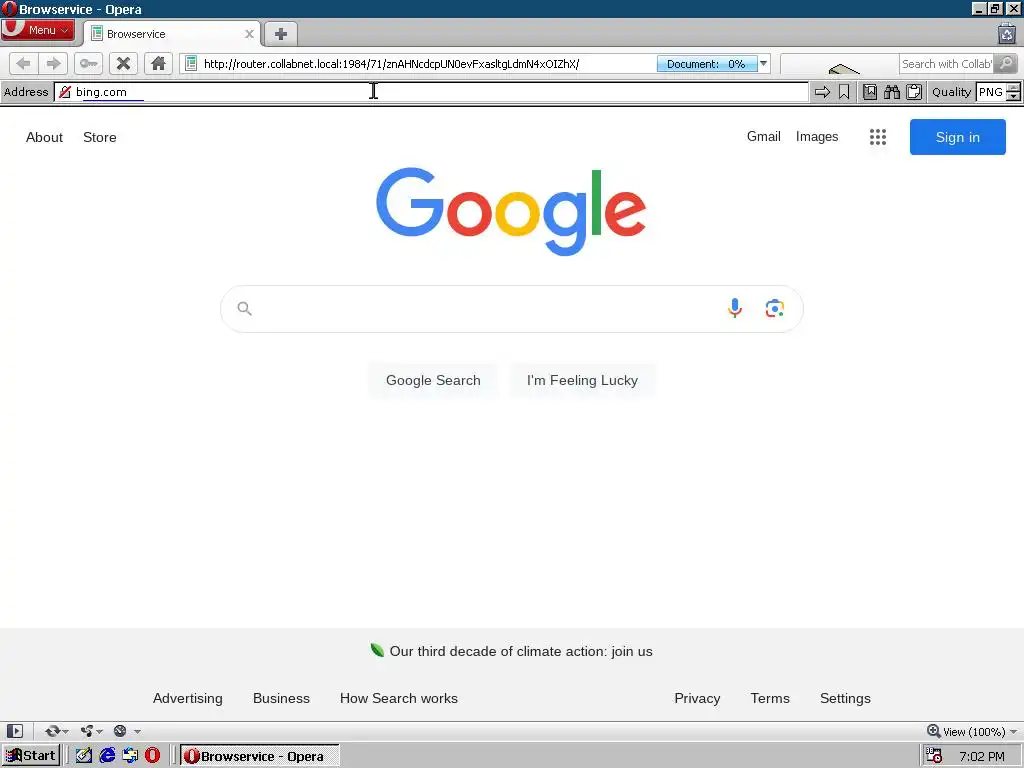Close the Browservice tab
The image size is (1024, 768).
(249, 34)
